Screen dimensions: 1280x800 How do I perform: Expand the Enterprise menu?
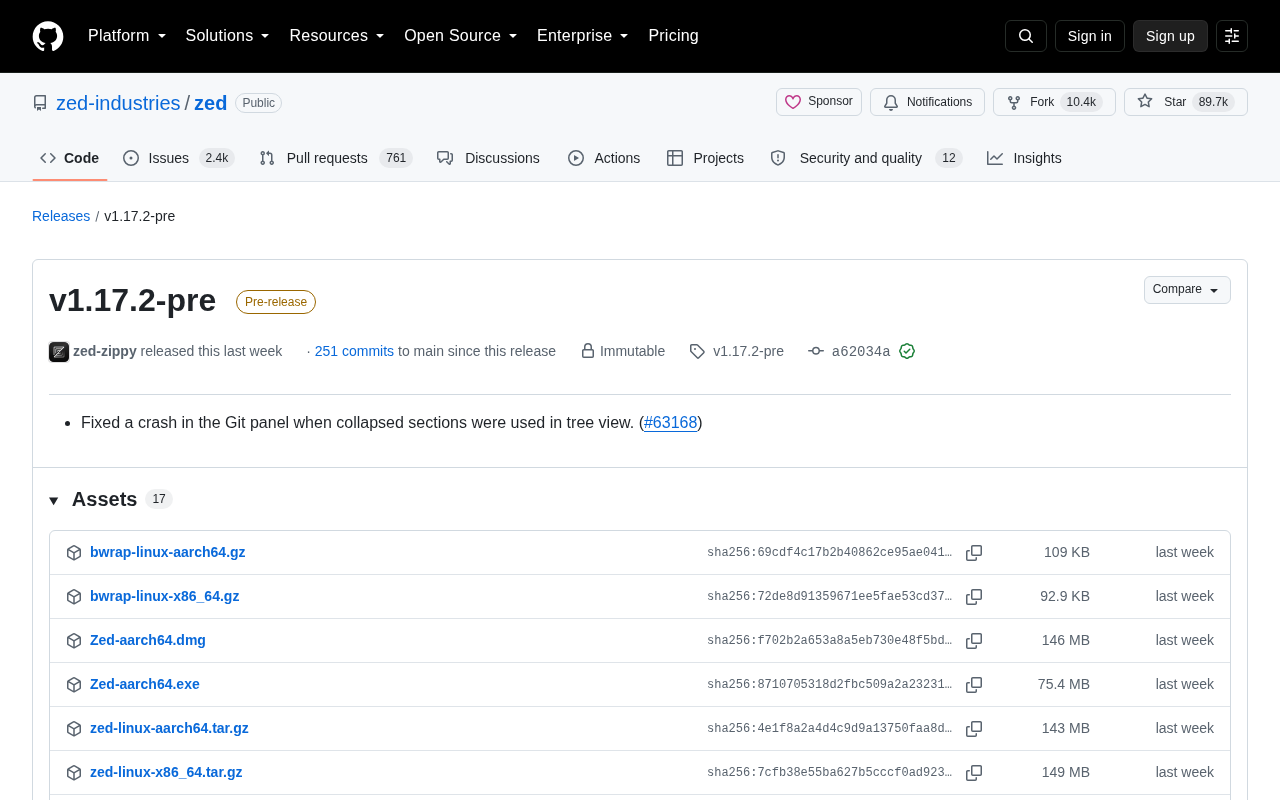[x=583, y=36]
